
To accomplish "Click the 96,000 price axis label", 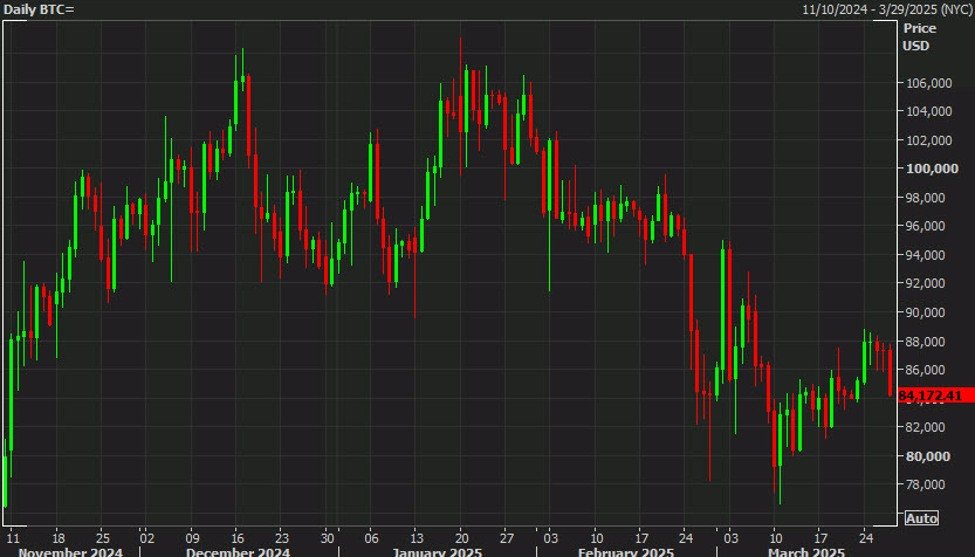I will (x=926, y=226).
